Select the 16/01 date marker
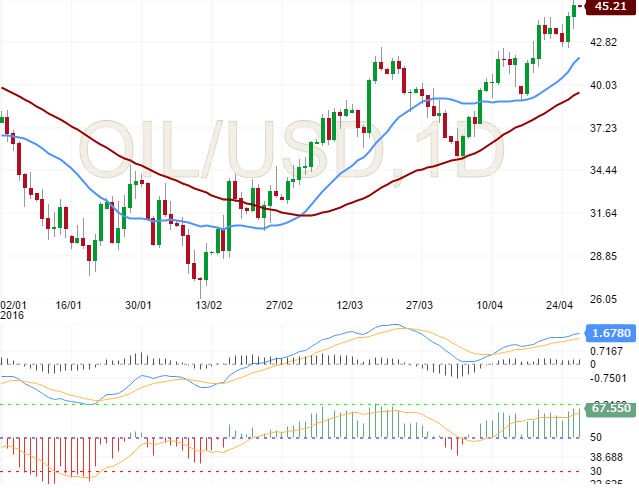This screenshot has width=639, height=488. click(69, 304)
